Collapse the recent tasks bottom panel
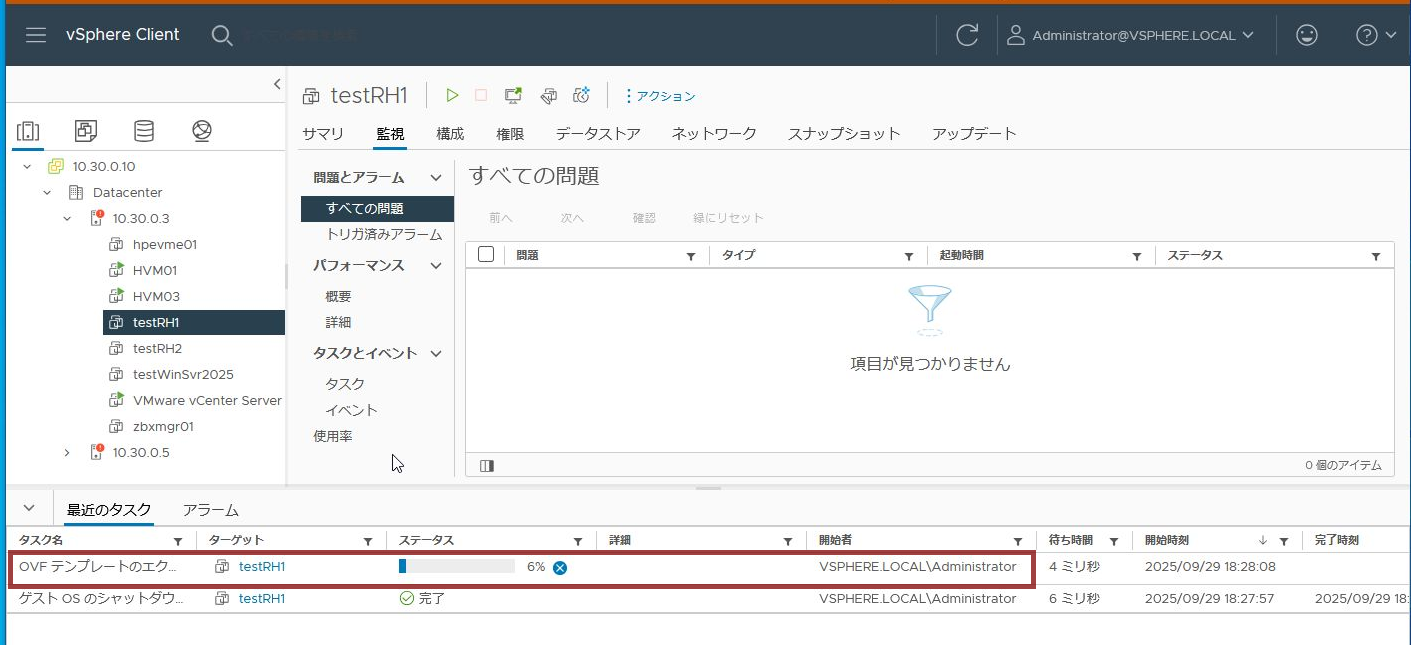This screenshot has width=1411, height=645. tap(29, 508)
